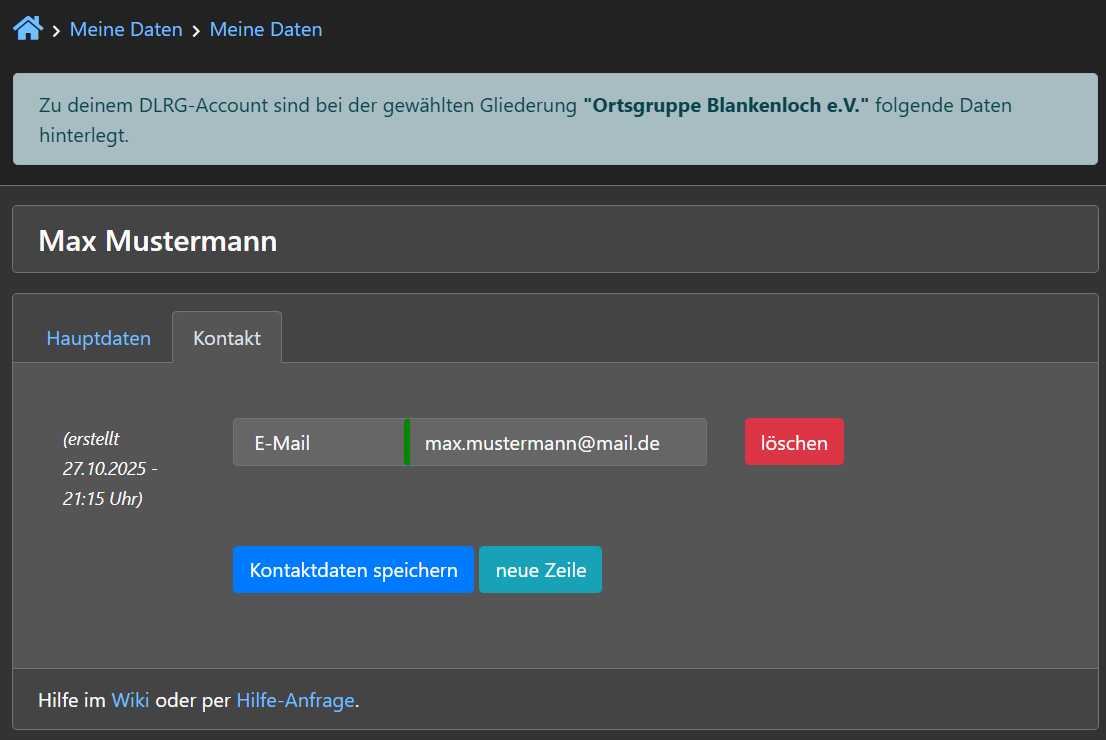The width and height of the screenshot is (1106, 740).
Task: Click the green validation bar beside the email
Action: pos(407,442)
